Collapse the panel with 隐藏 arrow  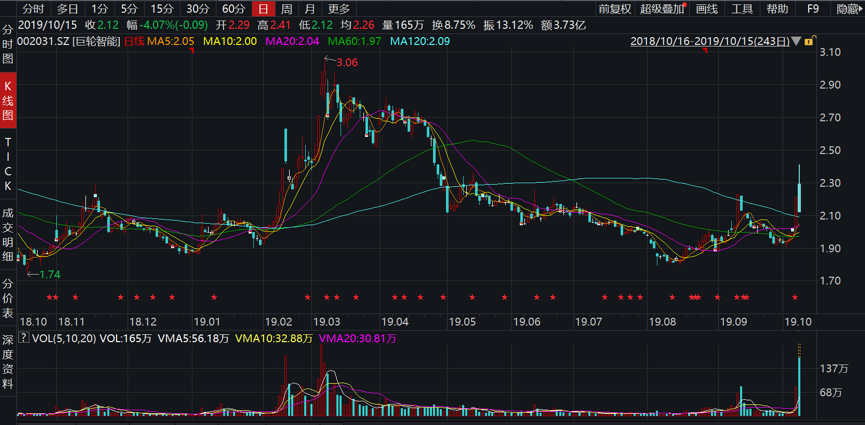[x=847, y=9]
